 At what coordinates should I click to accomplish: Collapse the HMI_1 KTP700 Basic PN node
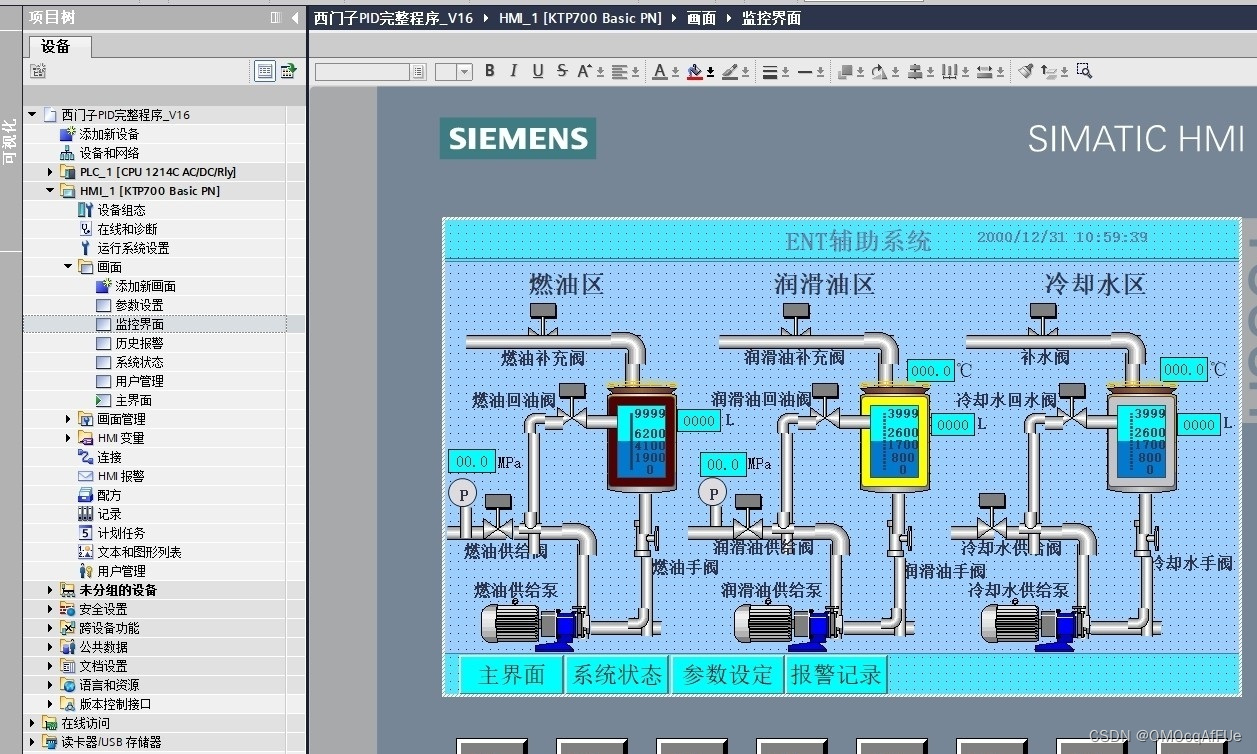(50, 191)
